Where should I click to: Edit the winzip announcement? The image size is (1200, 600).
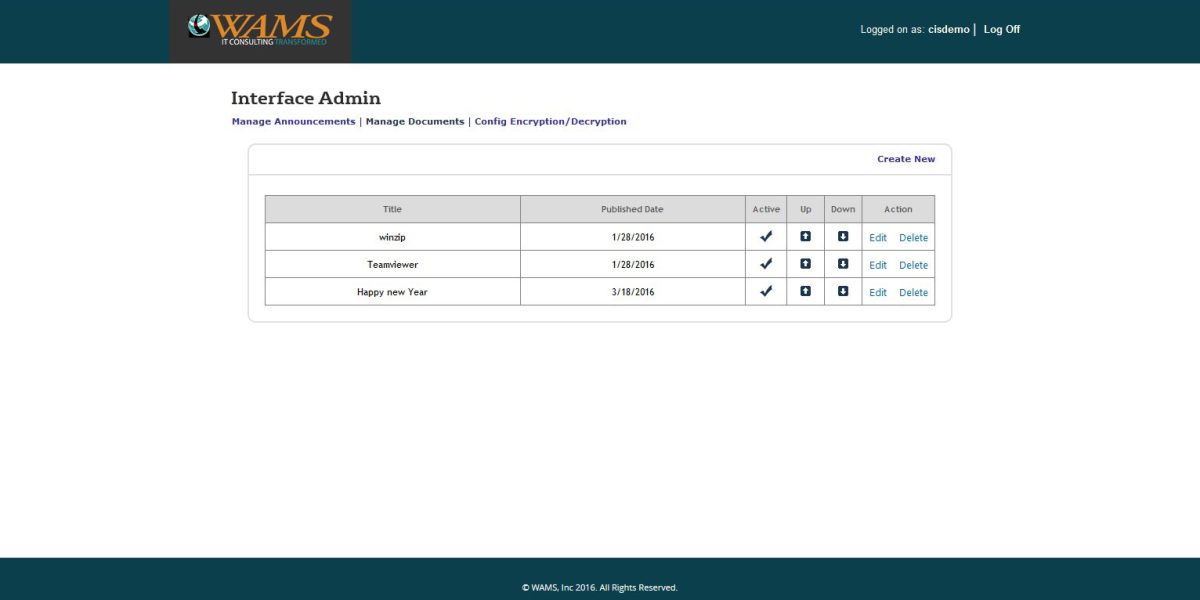coord(878,237)
